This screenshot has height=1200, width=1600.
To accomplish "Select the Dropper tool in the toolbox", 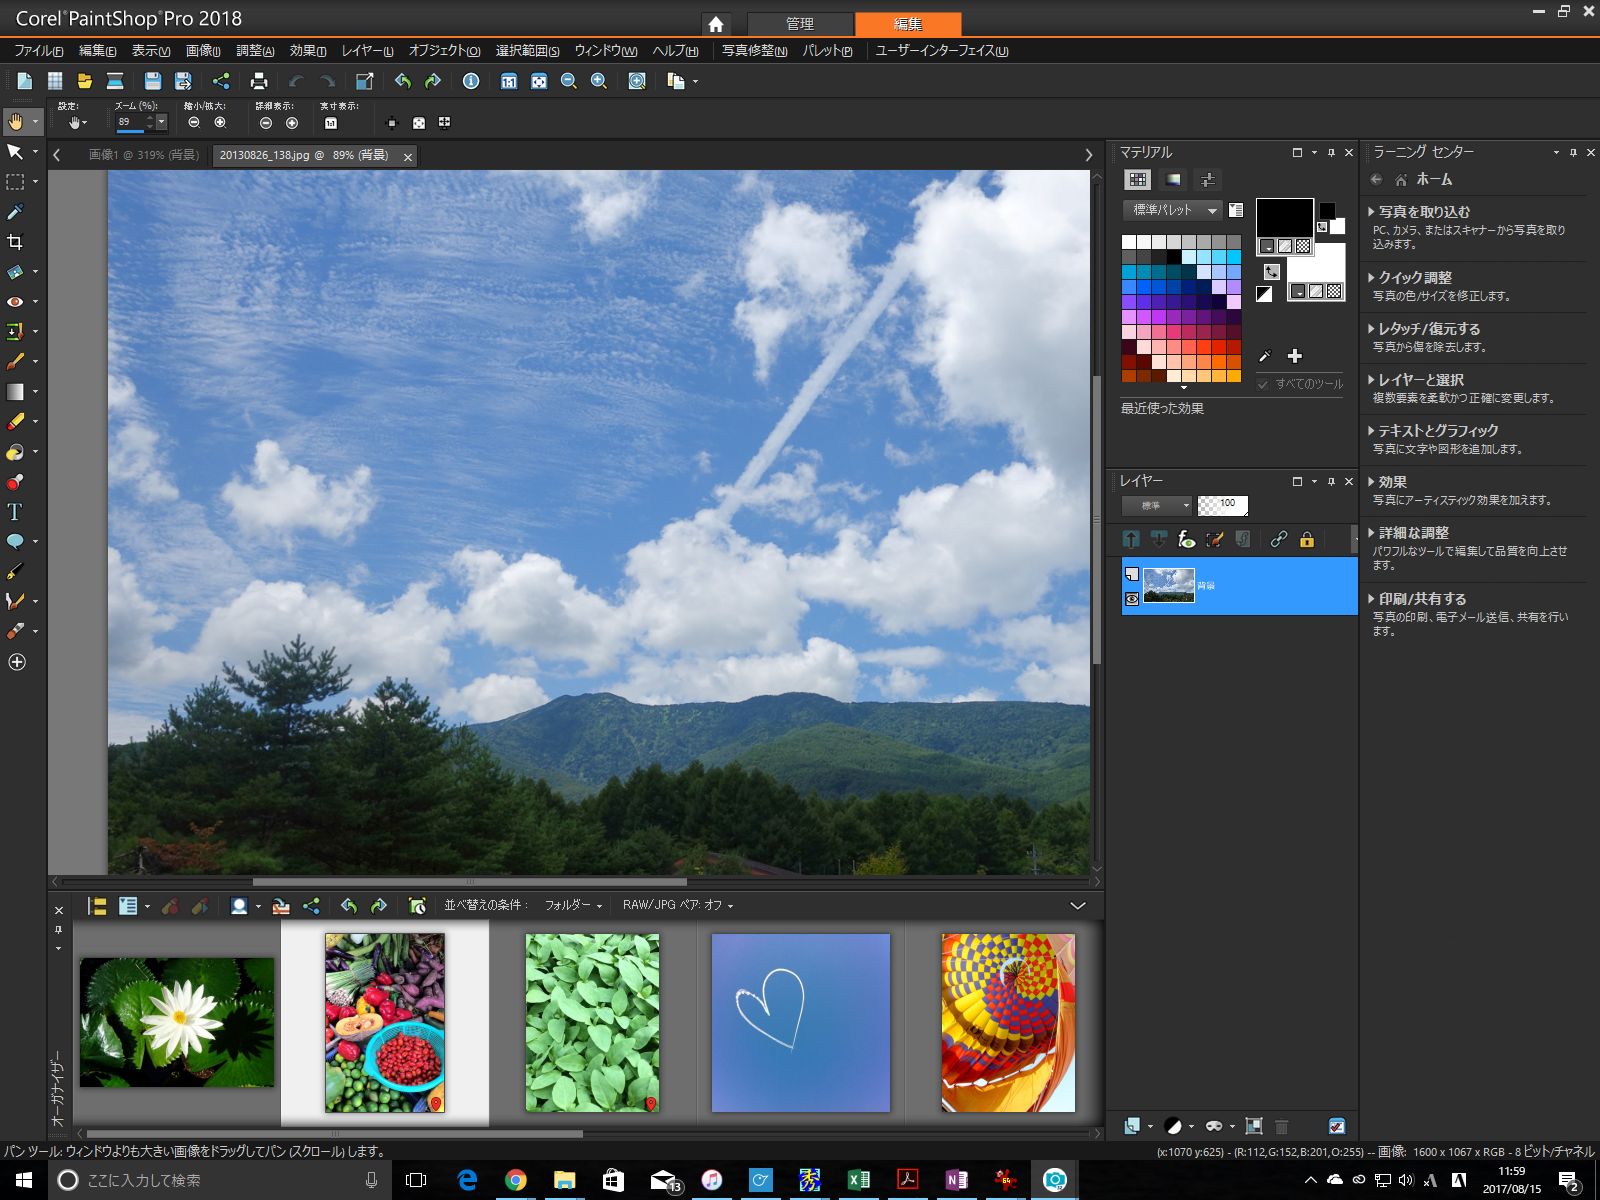I will [x=15, y=212].
